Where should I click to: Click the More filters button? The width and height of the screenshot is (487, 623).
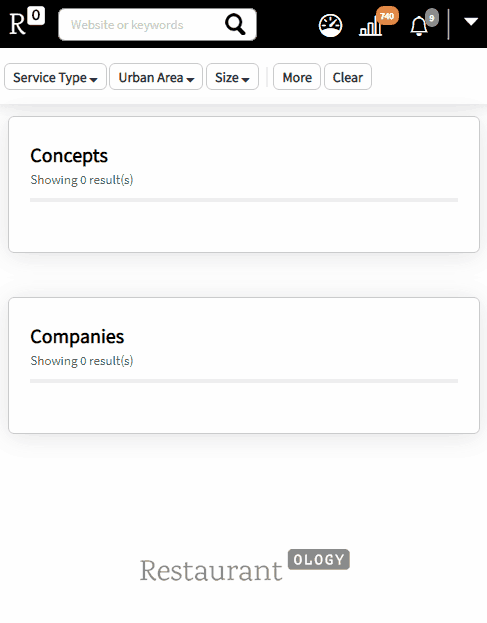tap(297, 77)
